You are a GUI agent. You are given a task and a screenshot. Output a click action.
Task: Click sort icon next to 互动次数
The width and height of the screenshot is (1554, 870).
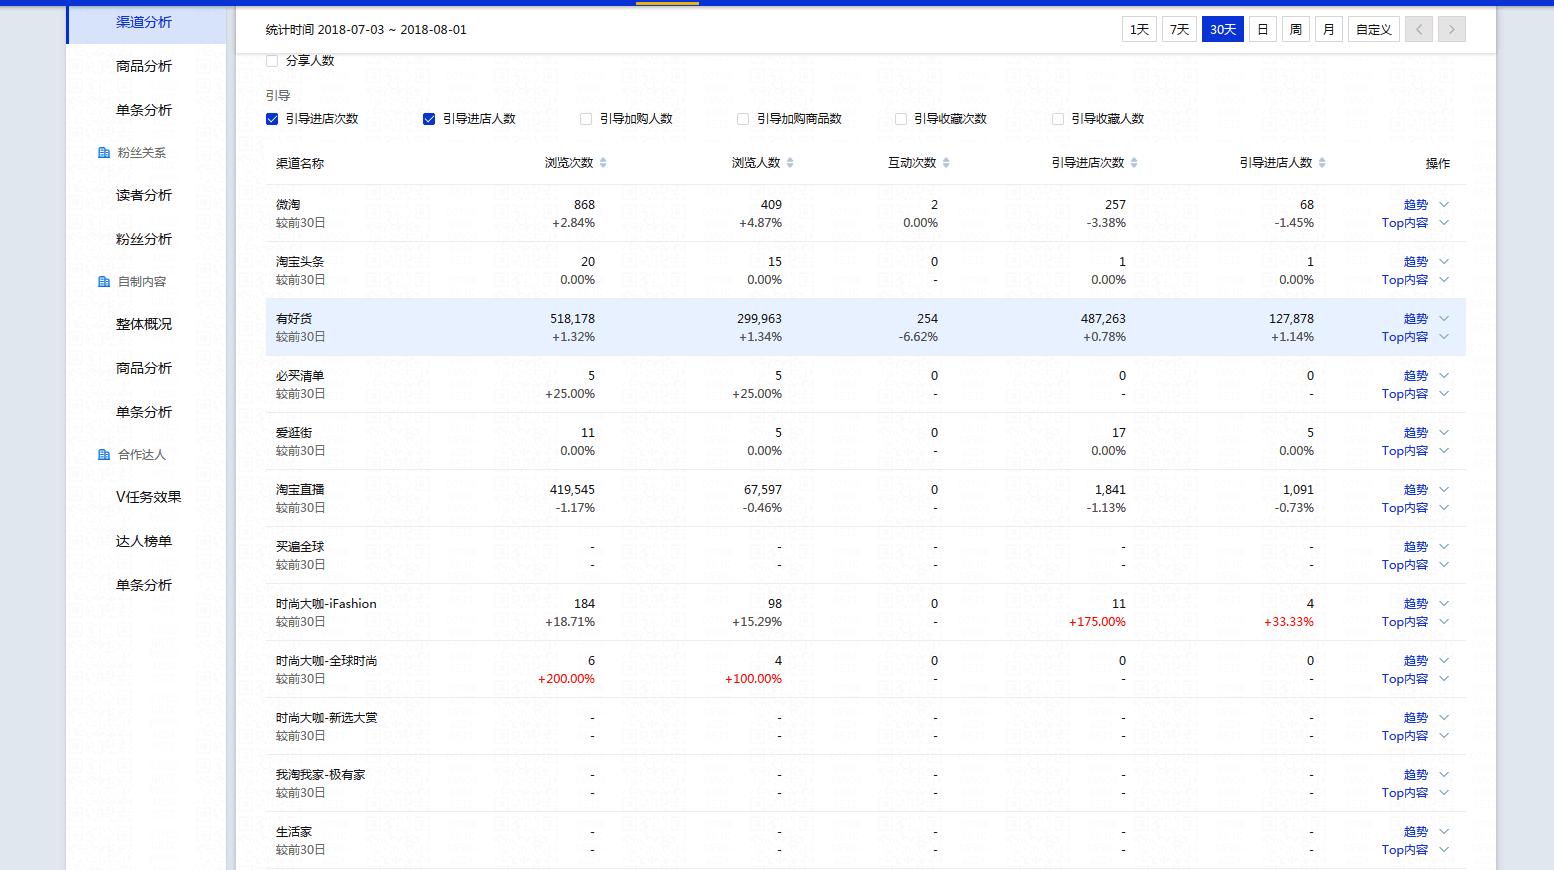pyautogui.click(x=946, y=163)
